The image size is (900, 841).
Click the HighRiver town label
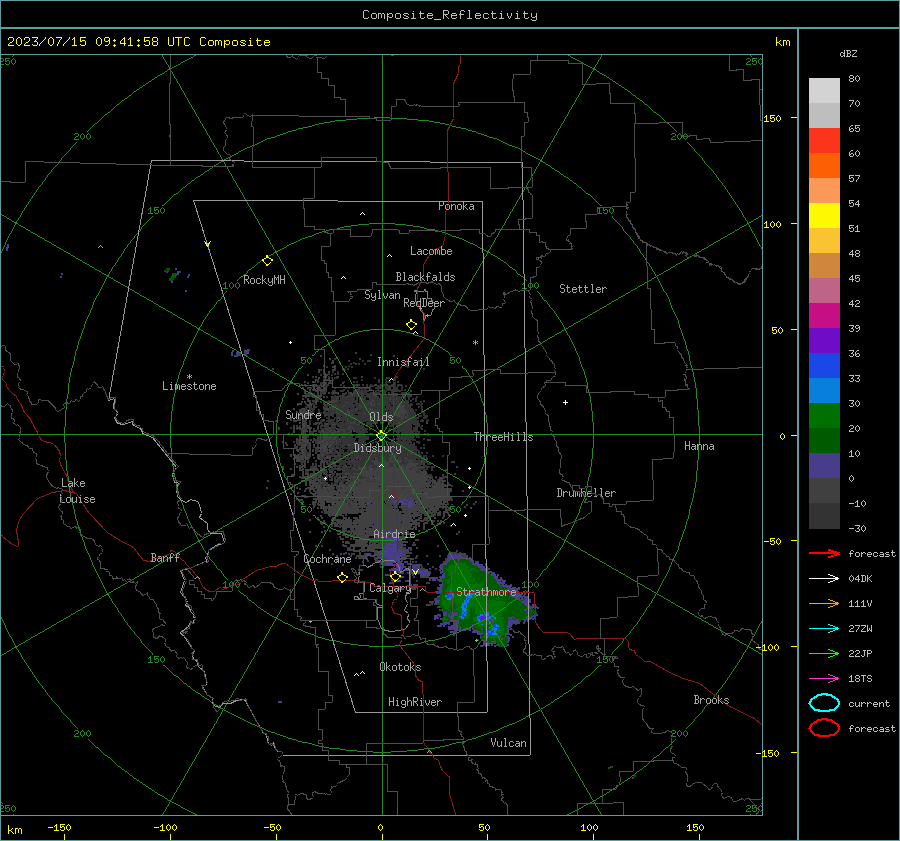coord(415,702)
